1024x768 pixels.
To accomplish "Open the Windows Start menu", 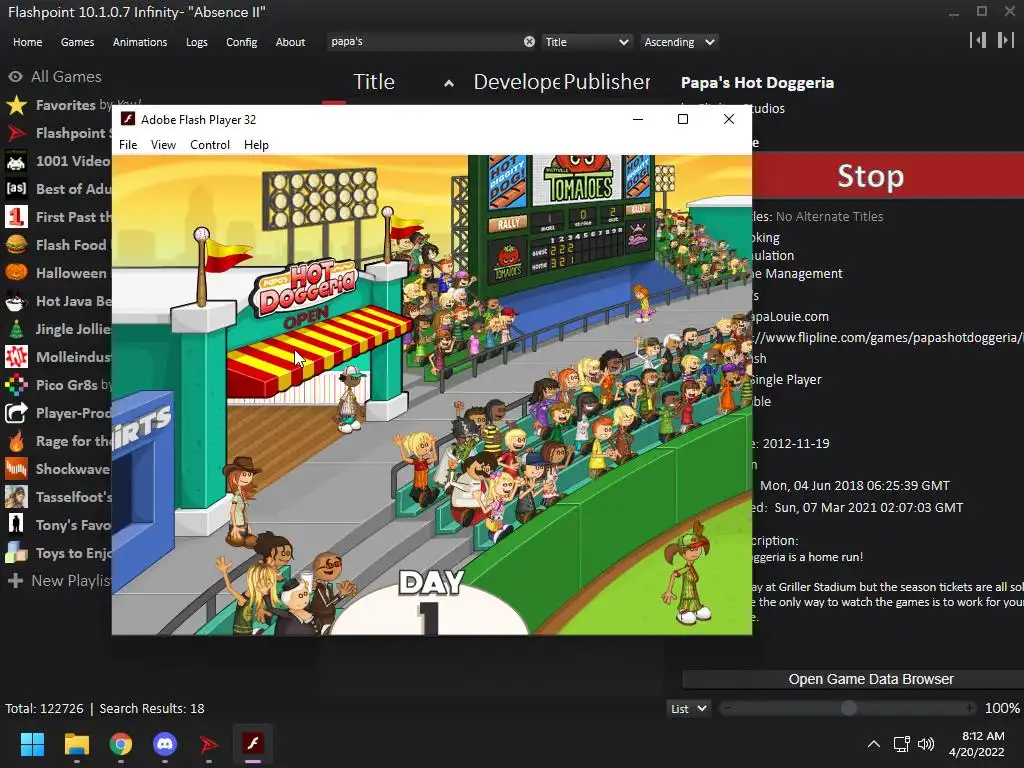I will click(x=32, y=744).
